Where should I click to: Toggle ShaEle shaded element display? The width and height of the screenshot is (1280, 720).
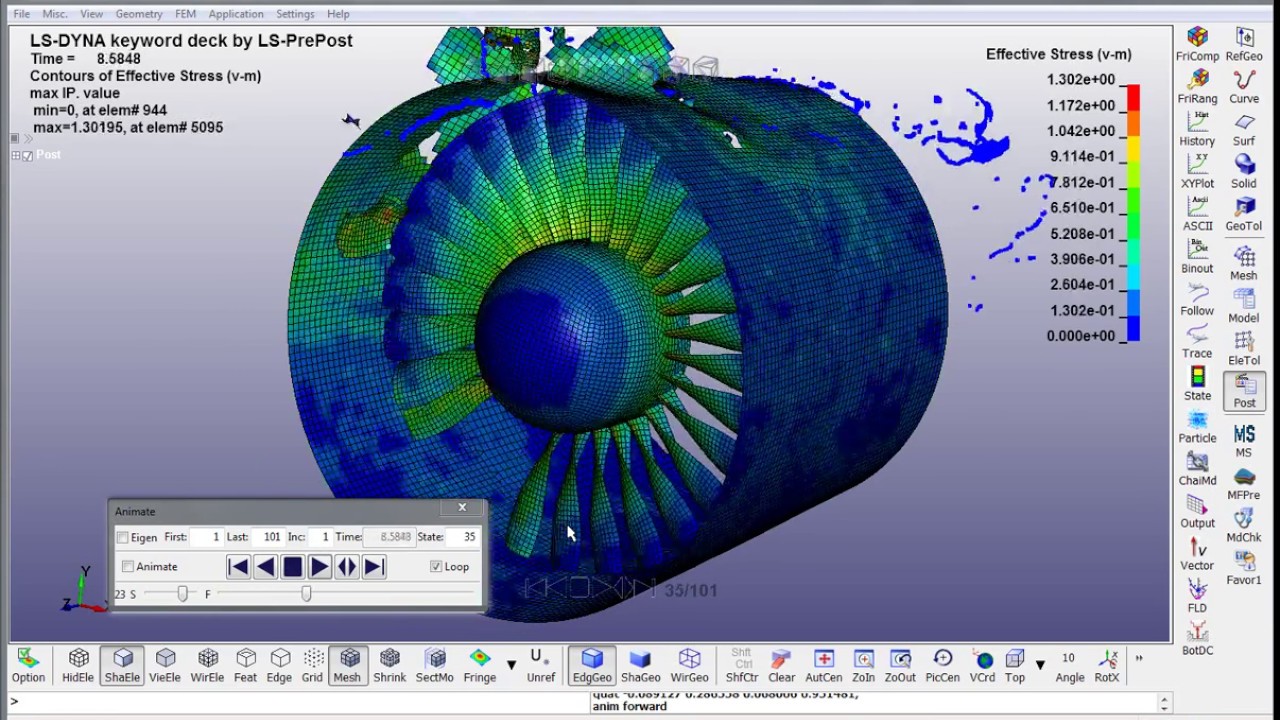click(122, 666)
